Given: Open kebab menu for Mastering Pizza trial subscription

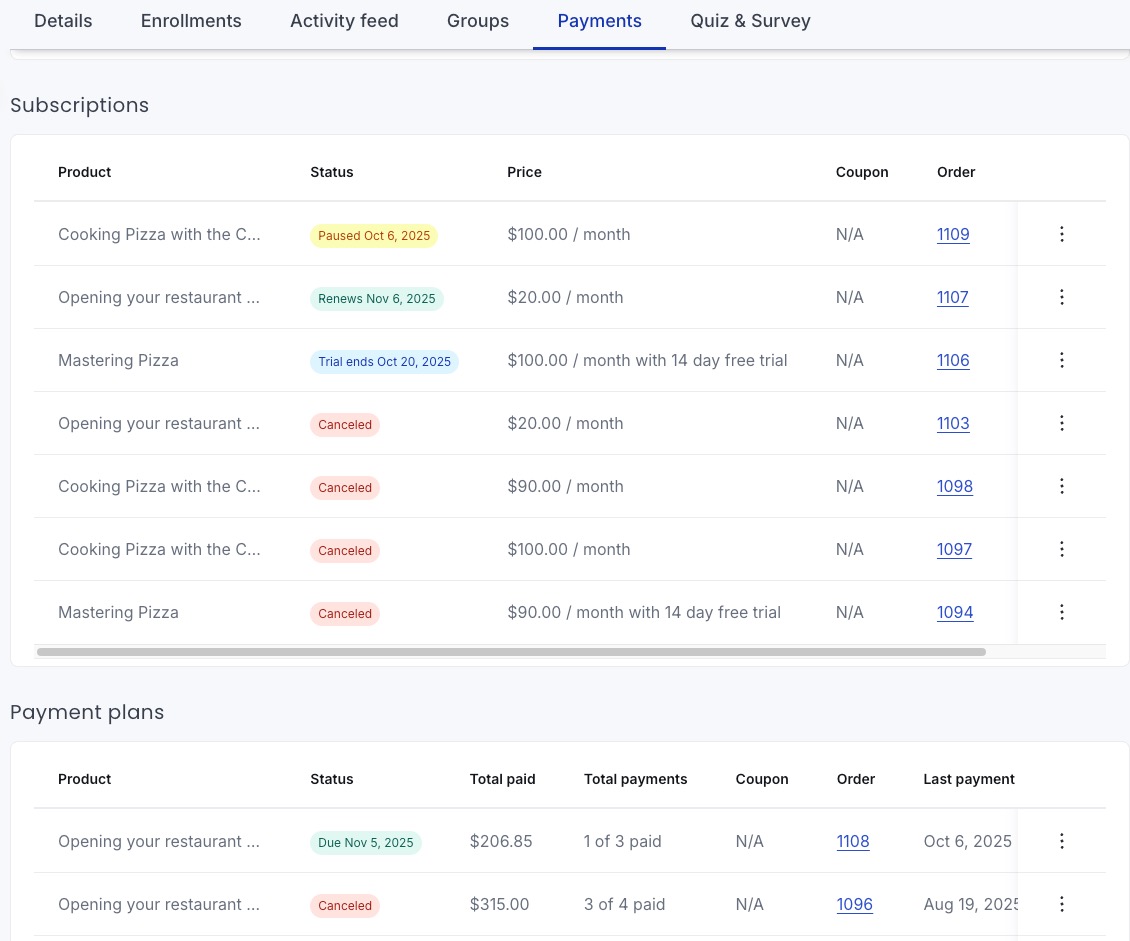Looking at the screenshot, I should click(1062, 360).
